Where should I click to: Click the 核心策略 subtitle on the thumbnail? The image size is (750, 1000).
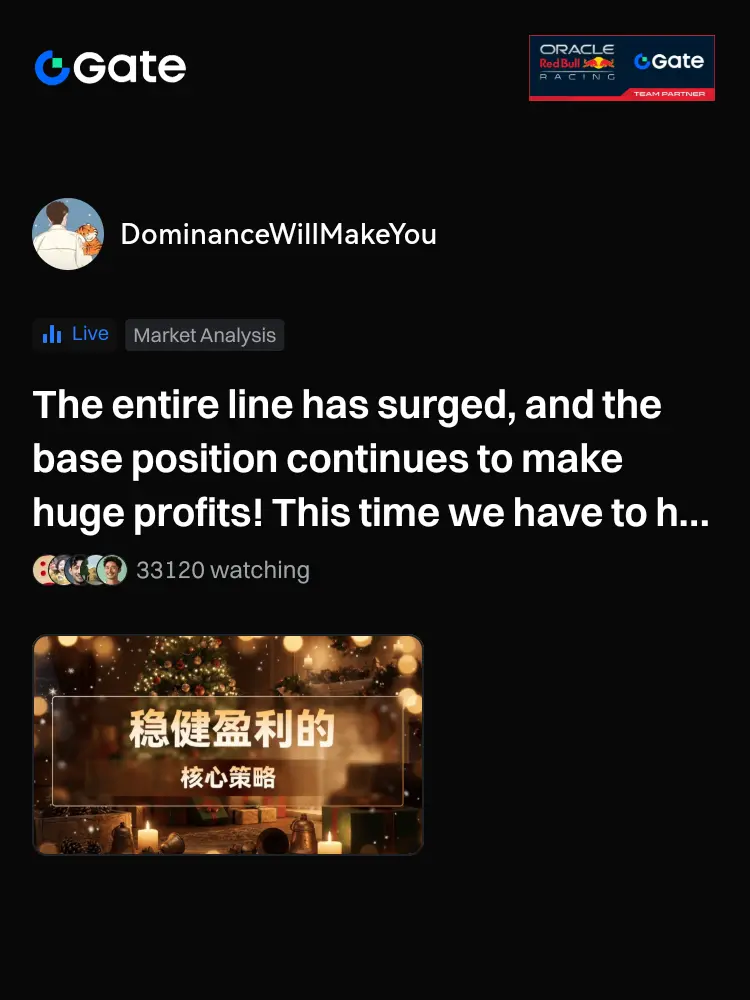(228, 778)
